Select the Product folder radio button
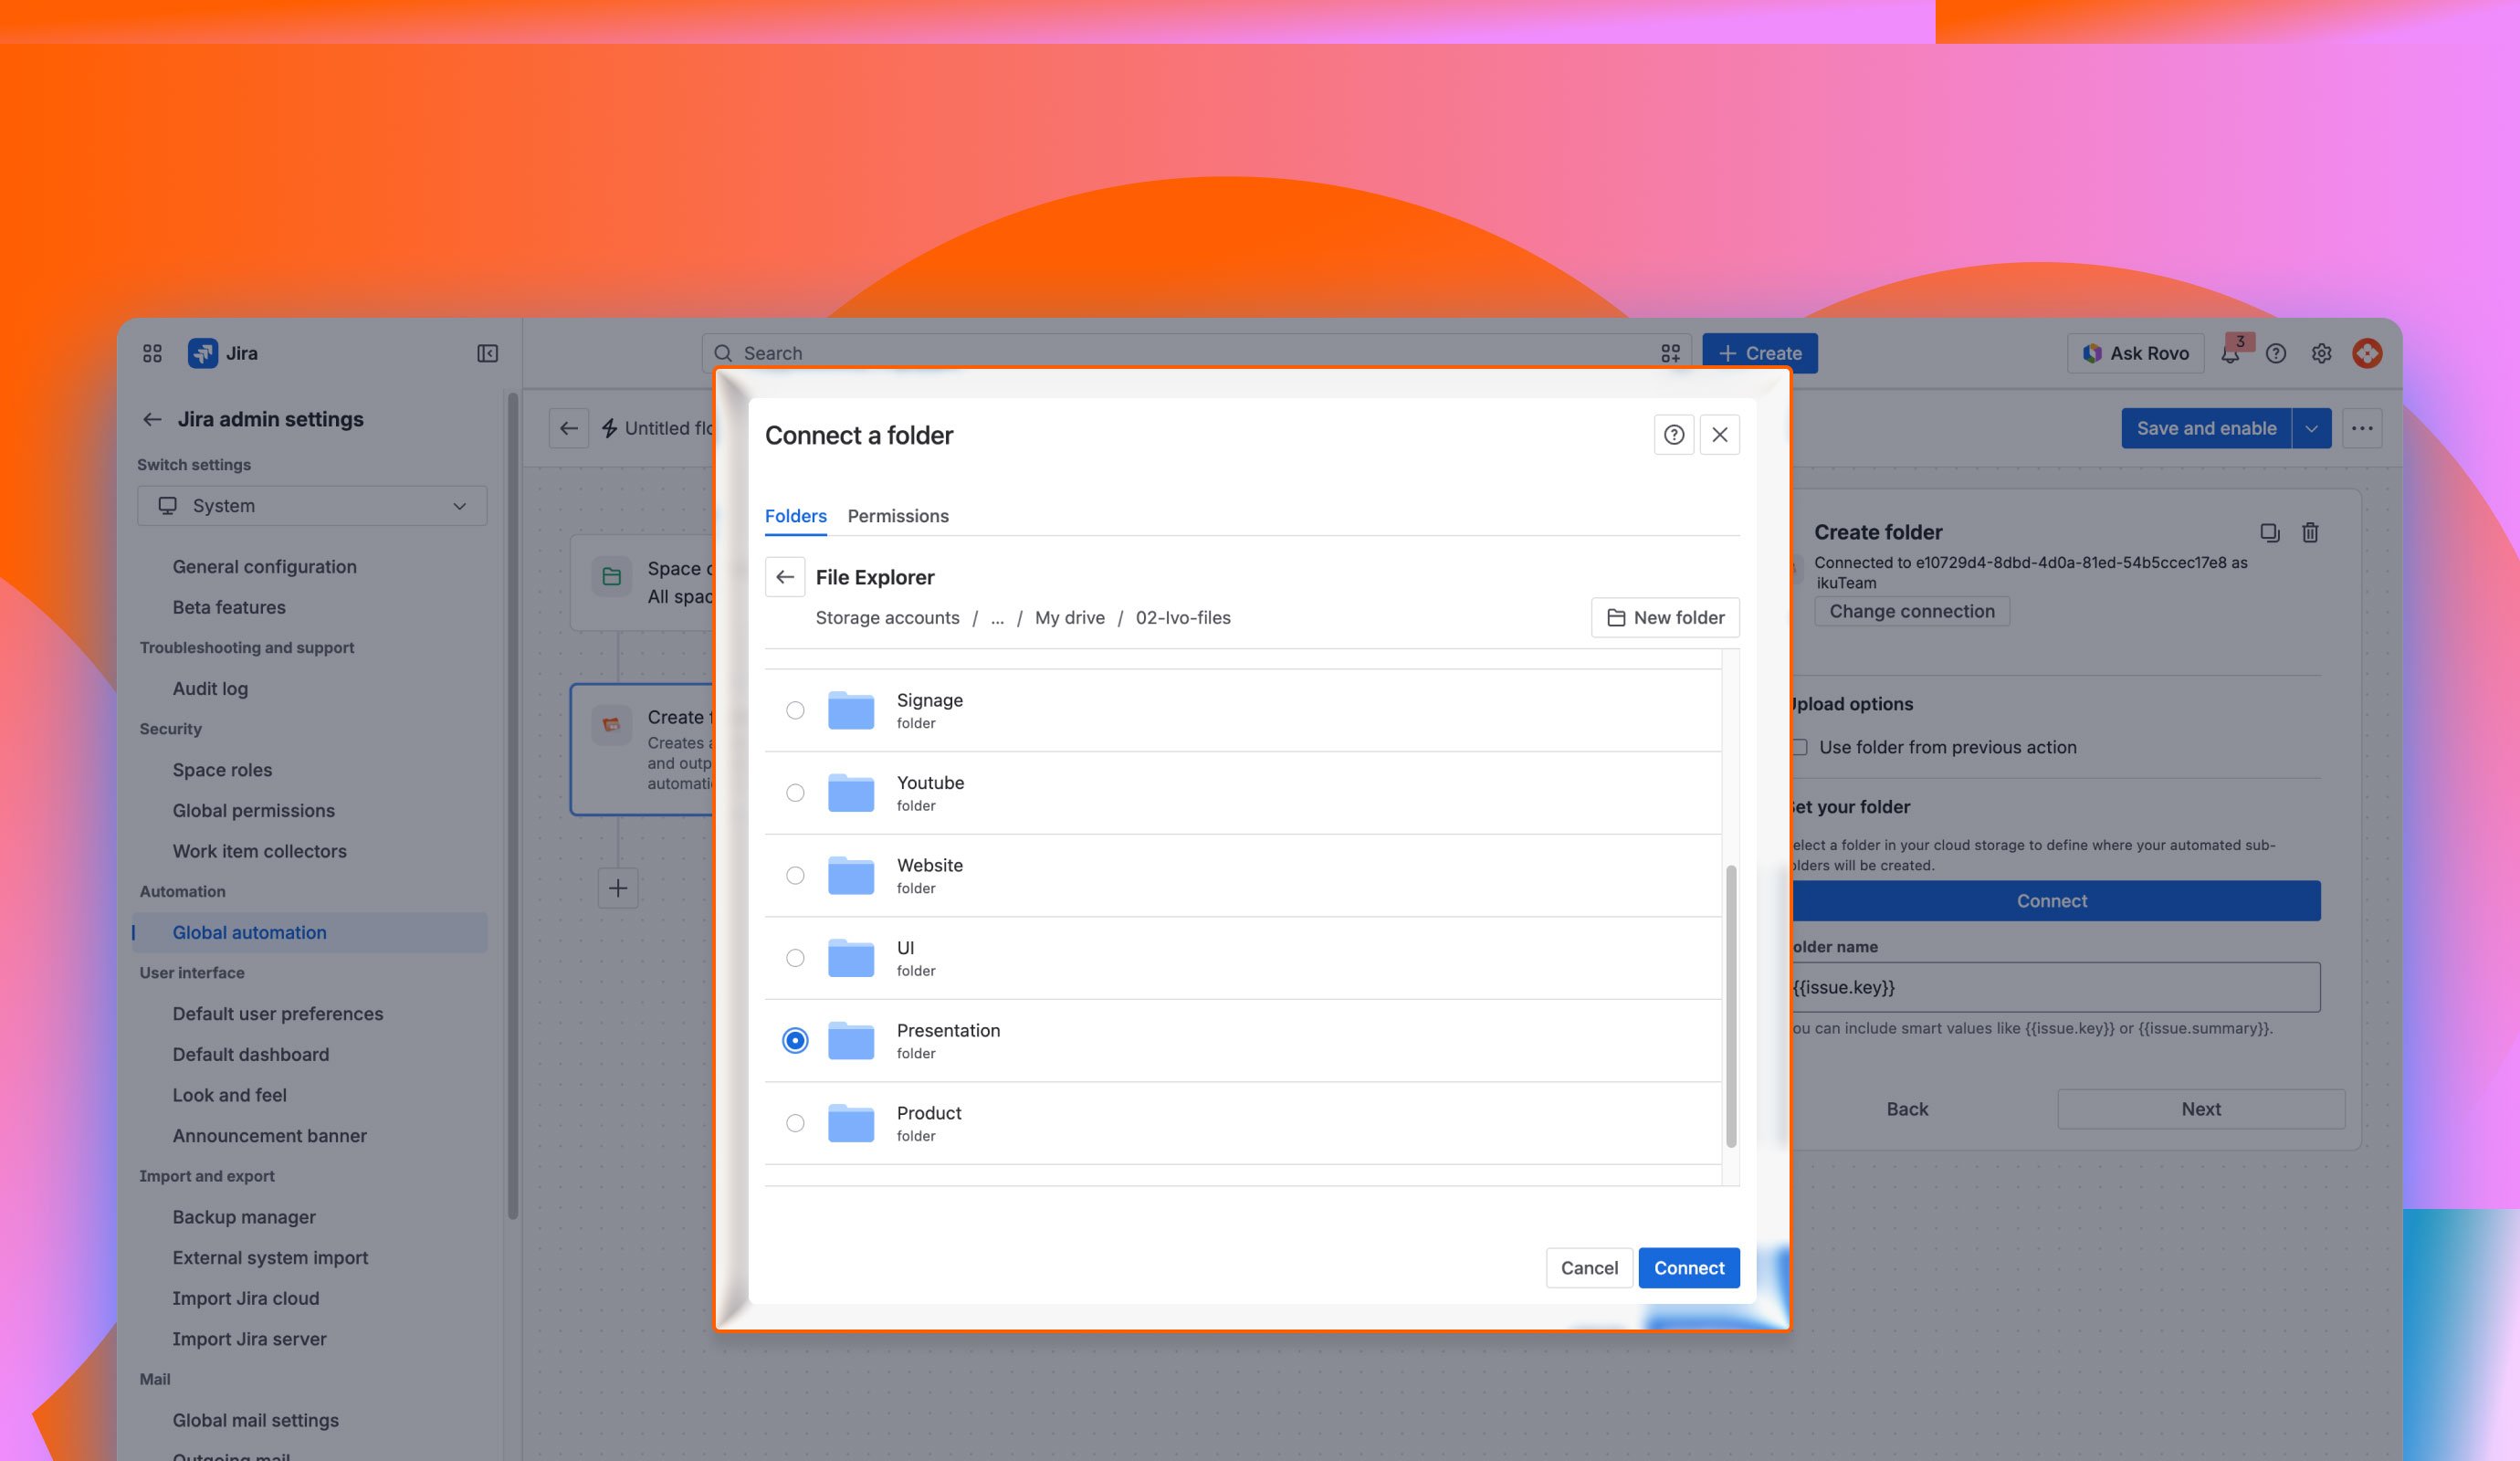 click(x=795, y=1123)
